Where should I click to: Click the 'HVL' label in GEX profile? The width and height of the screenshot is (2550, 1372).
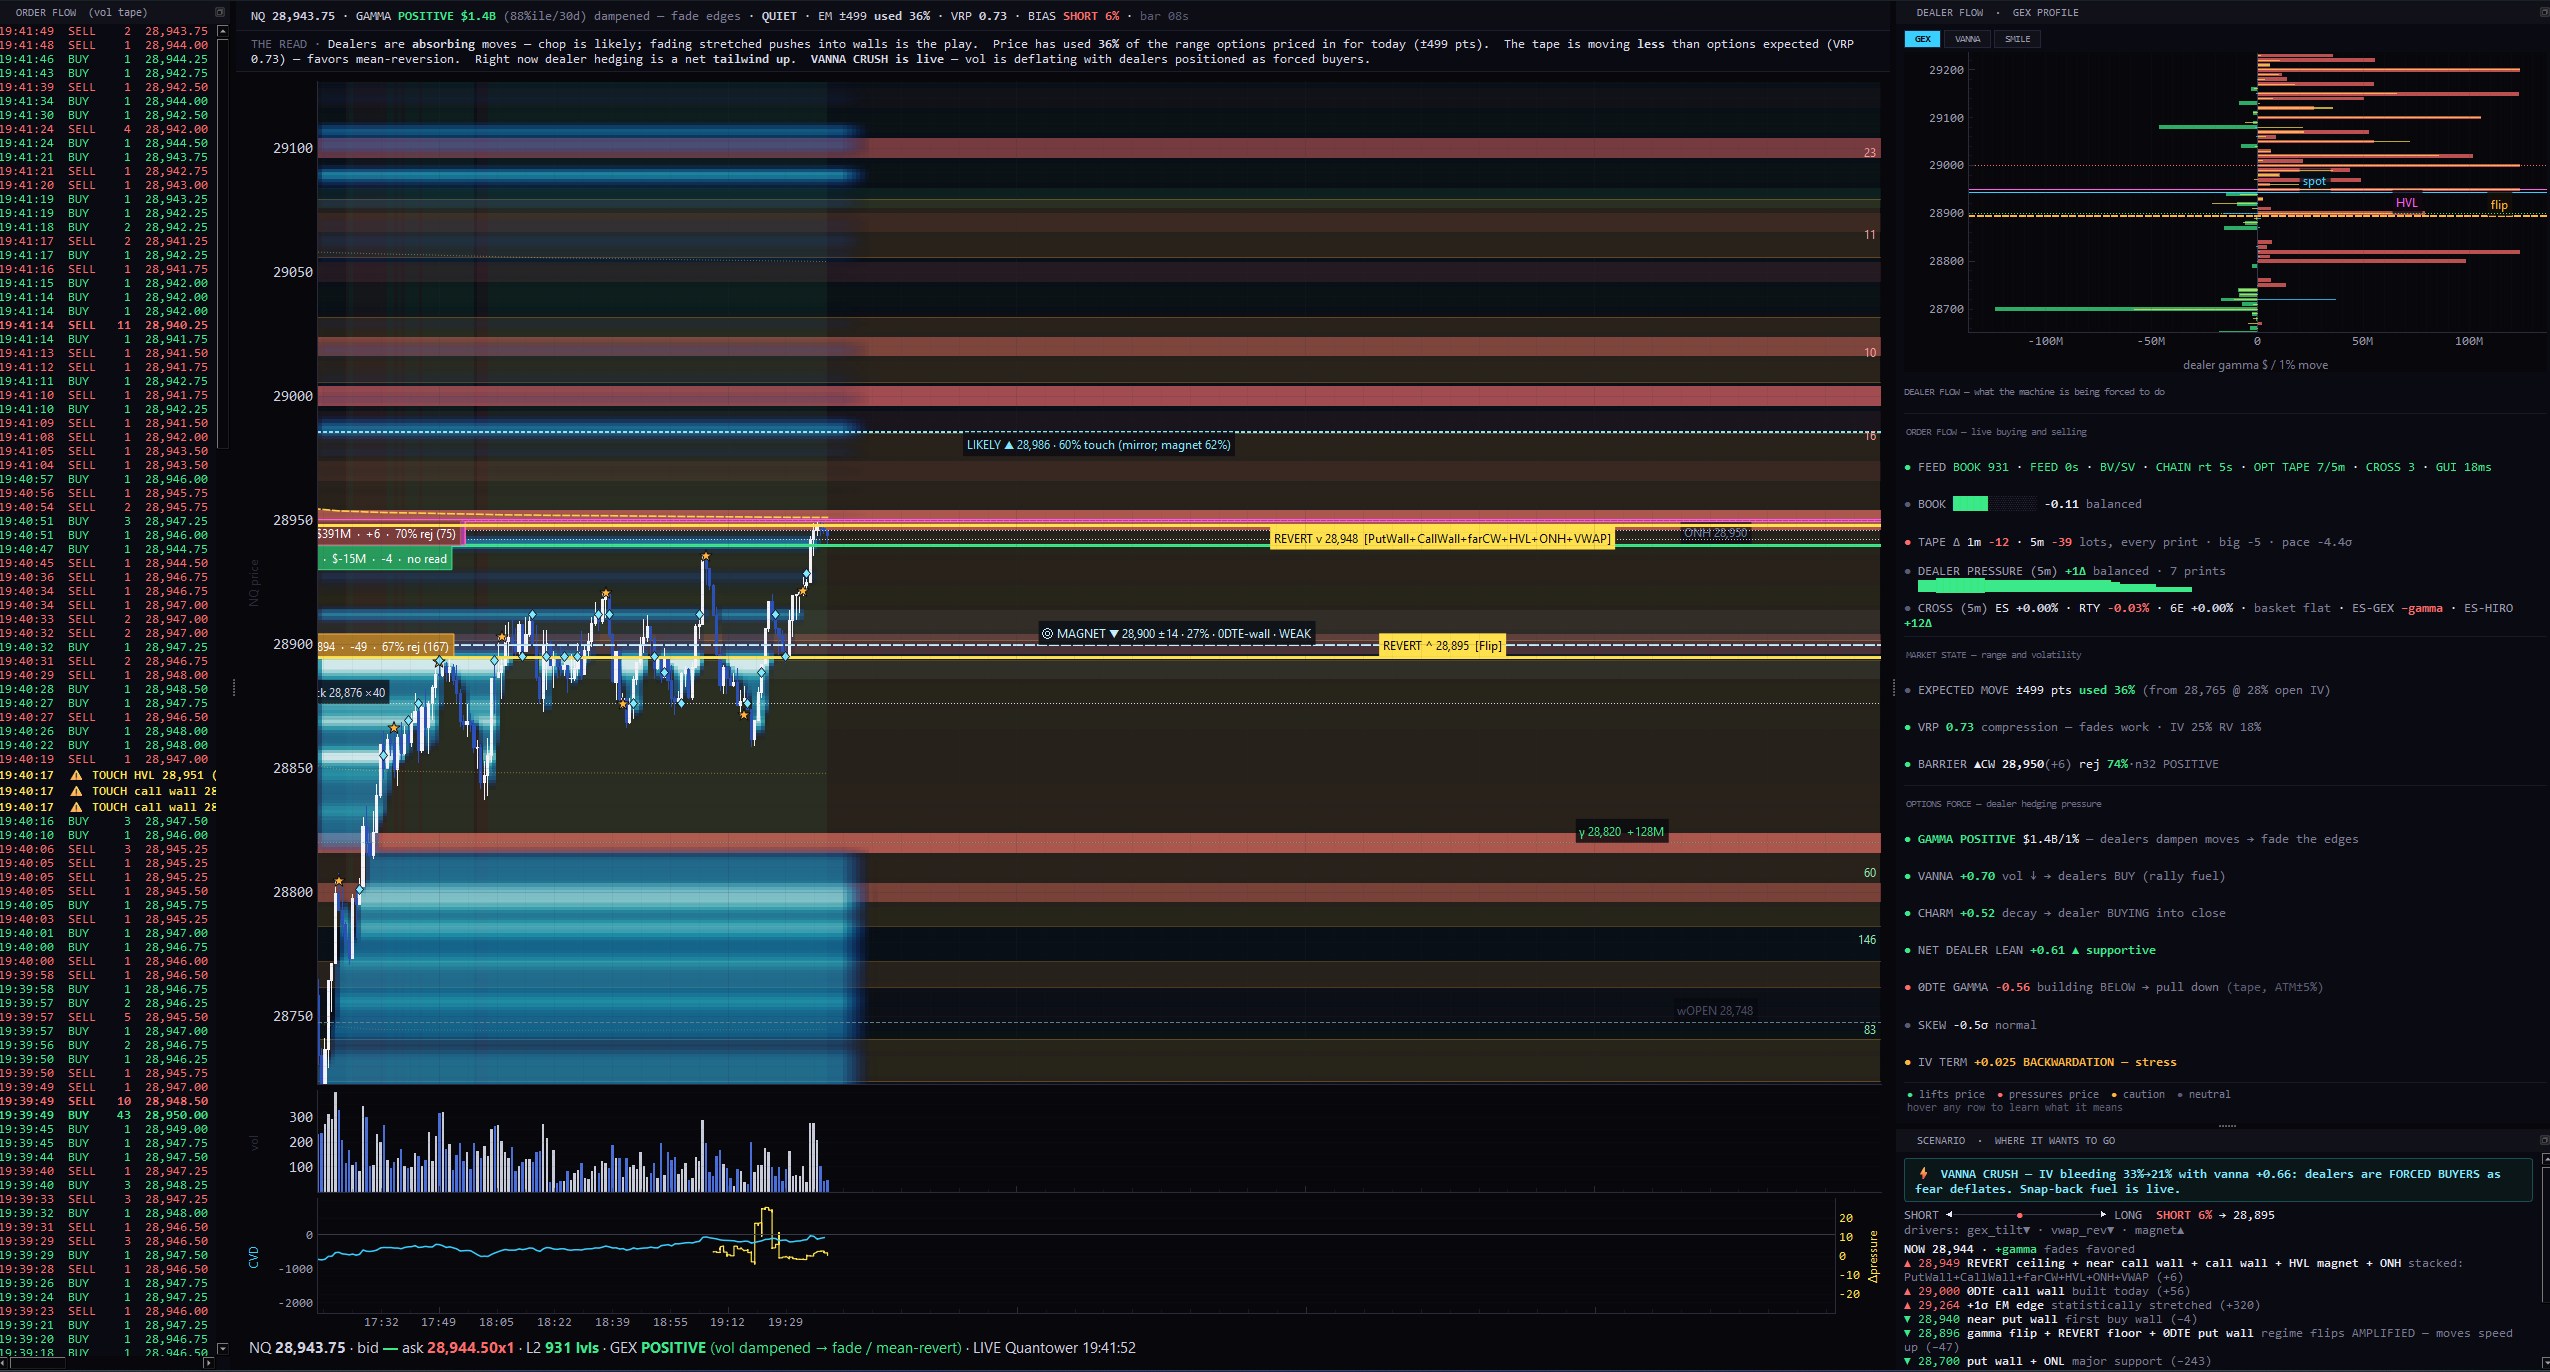click(x=2406, y=202)
